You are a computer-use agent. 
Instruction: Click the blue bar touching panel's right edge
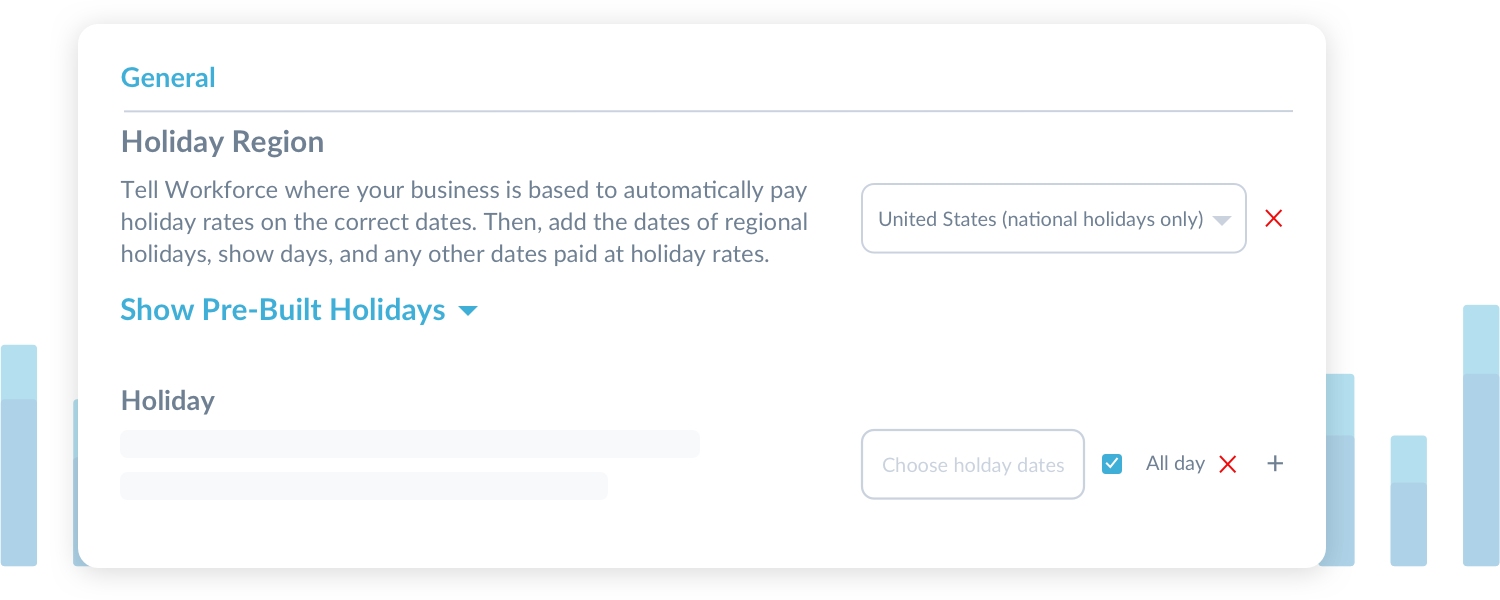point(1340,470)
